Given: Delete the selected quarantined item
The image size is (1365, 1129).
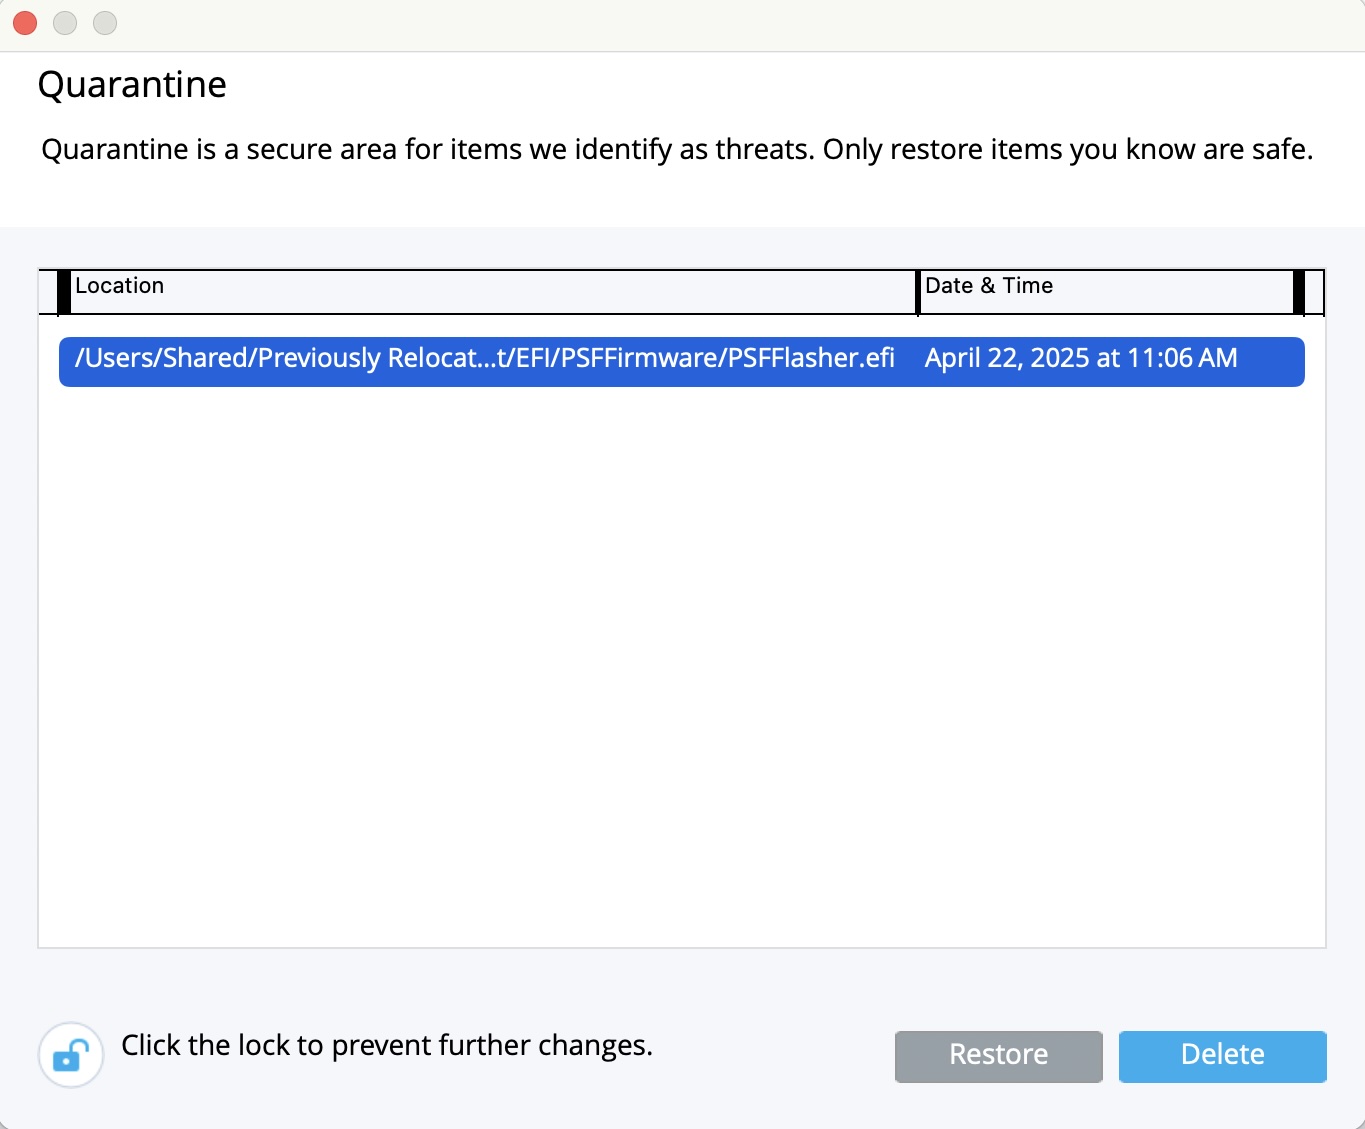Looking at the screenshot, I should [1222, 1056].
